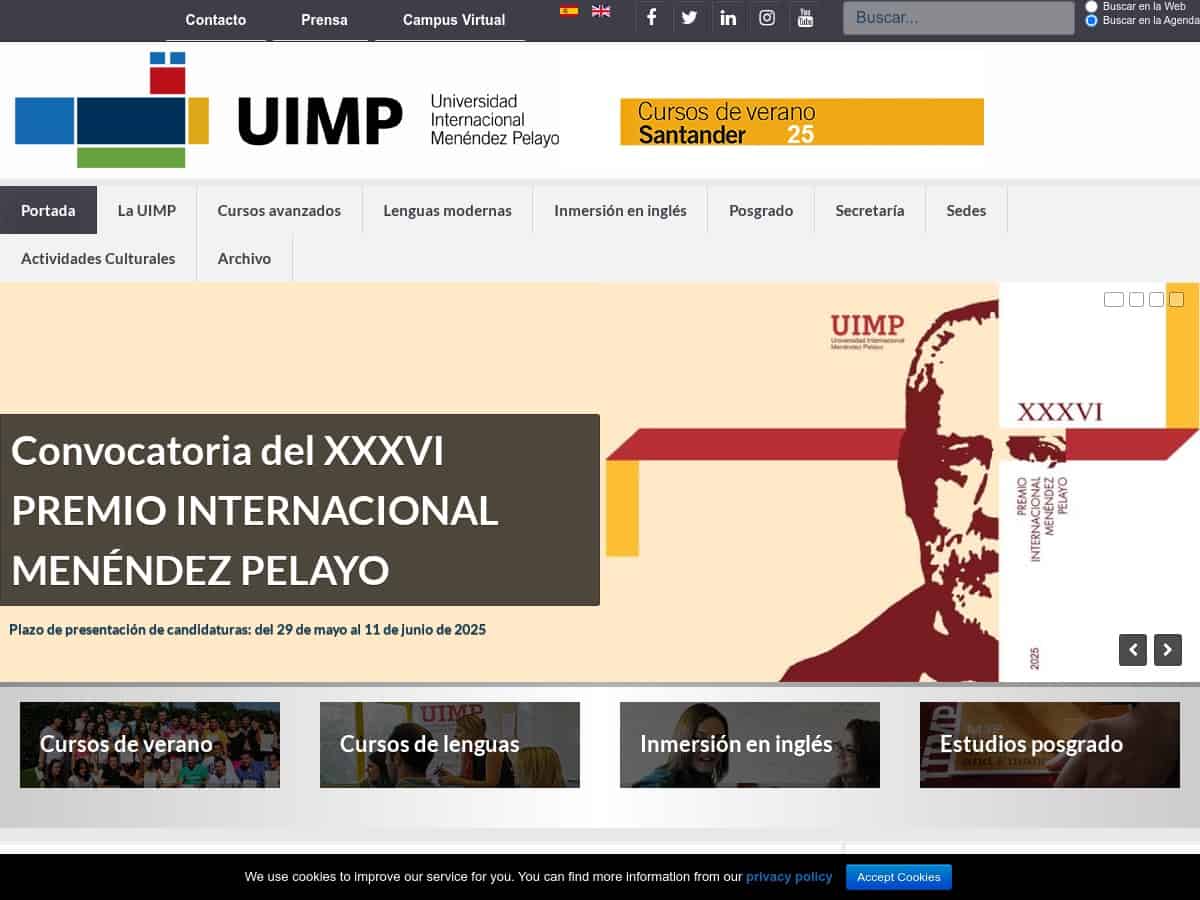Open the Secretaría menu

pyautogui.click(x=870, y=210)
